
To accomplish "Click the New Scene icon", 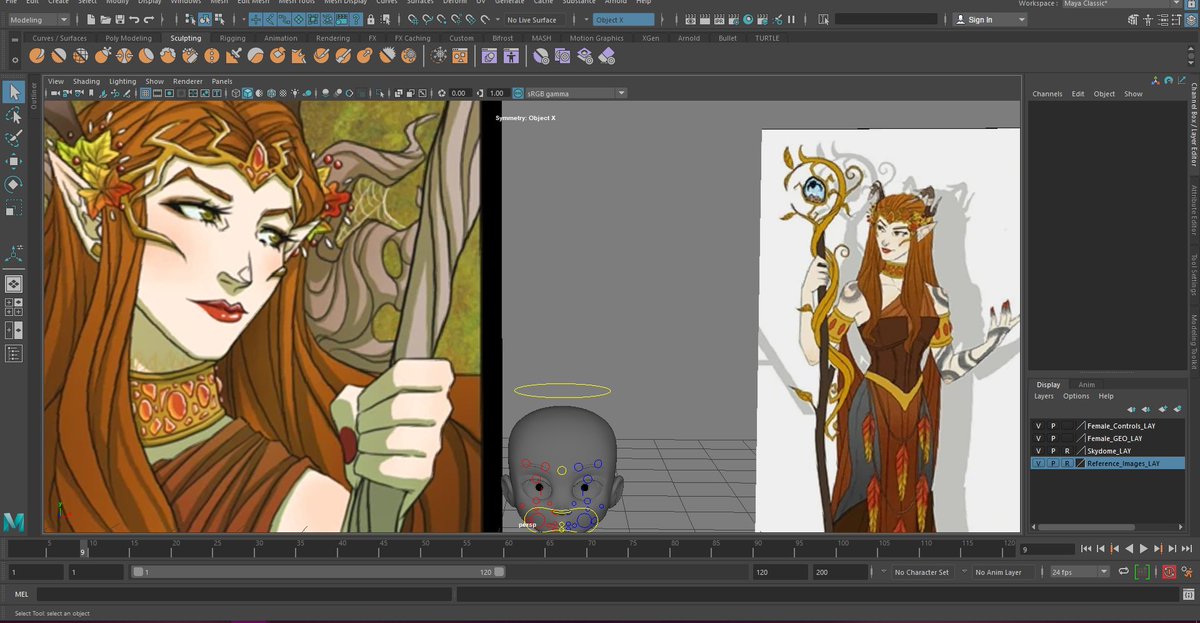I will click(x=91, y=20).
